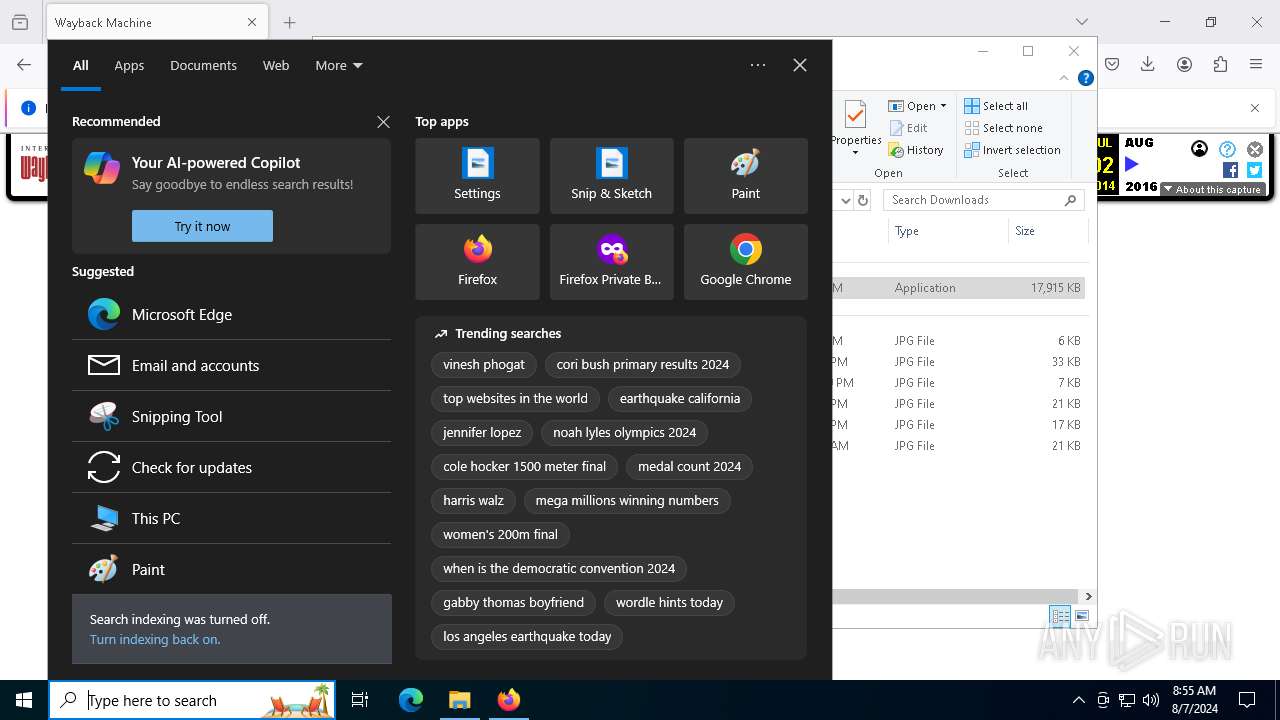Expand the More tab dropdown
This screenshot has height=720, width=1280.
[339, 65]
